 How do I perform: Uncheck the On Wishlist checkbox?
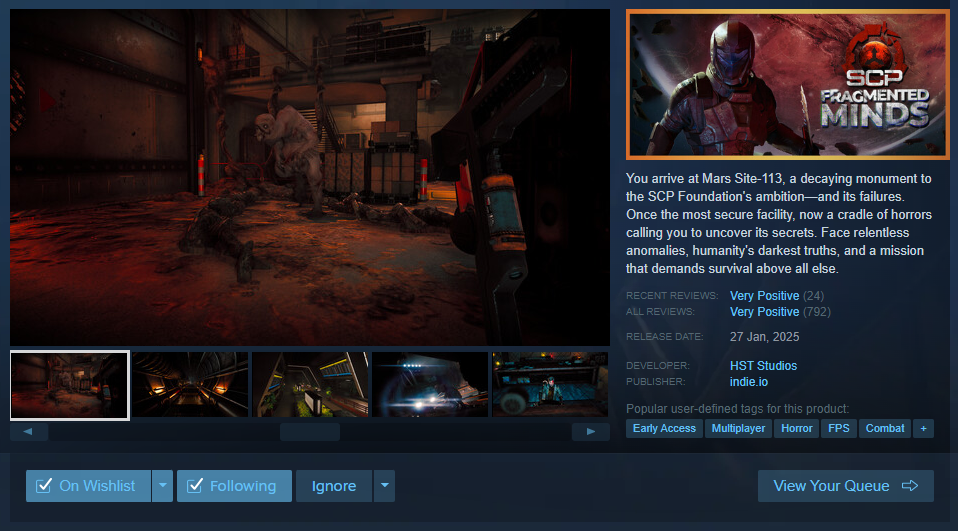click(44, 486)
